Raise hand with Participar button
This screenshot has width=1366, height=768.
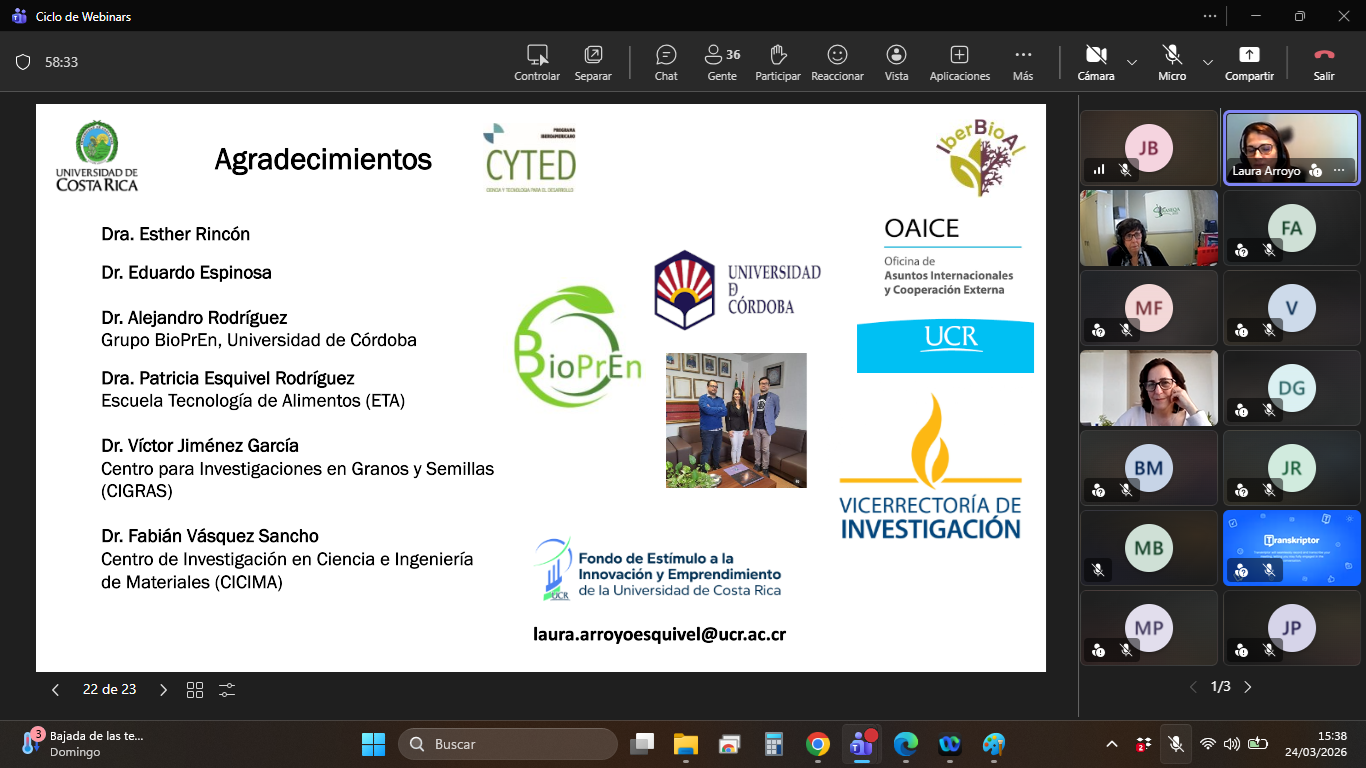point(778,62)
